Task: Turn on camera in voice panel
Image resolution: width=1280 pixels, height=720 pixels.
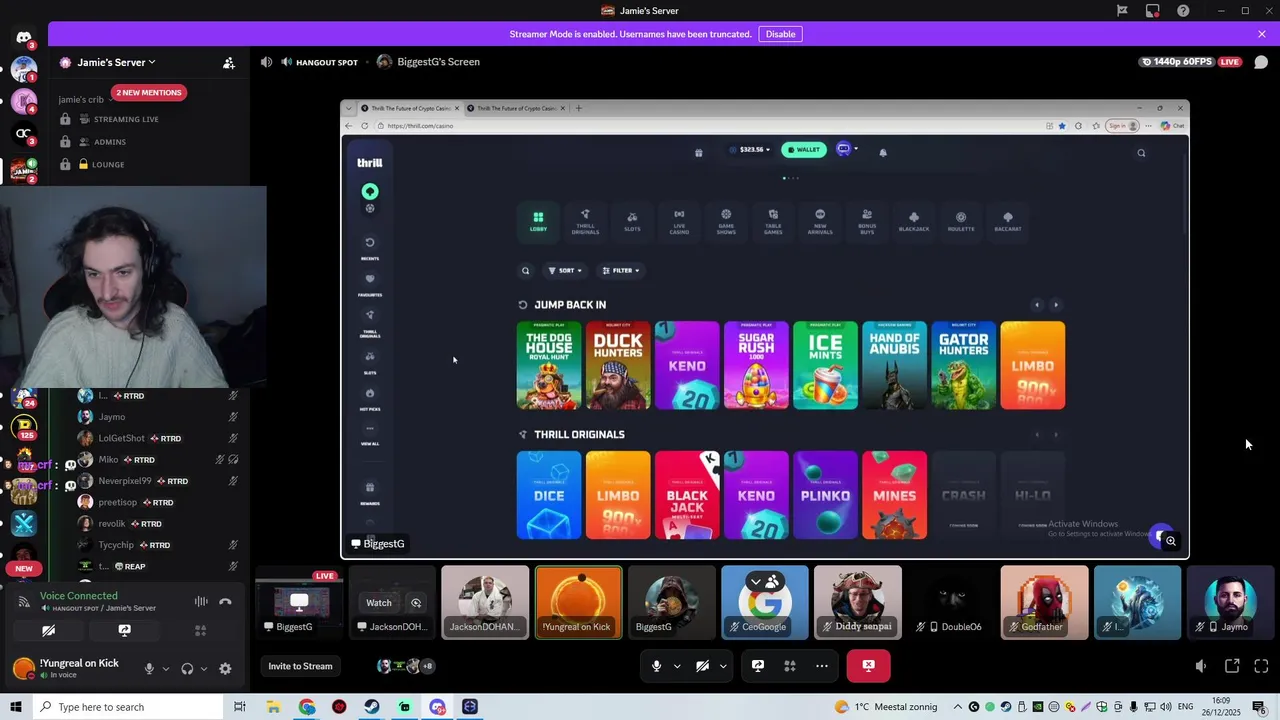Action: tap(48, 631)
